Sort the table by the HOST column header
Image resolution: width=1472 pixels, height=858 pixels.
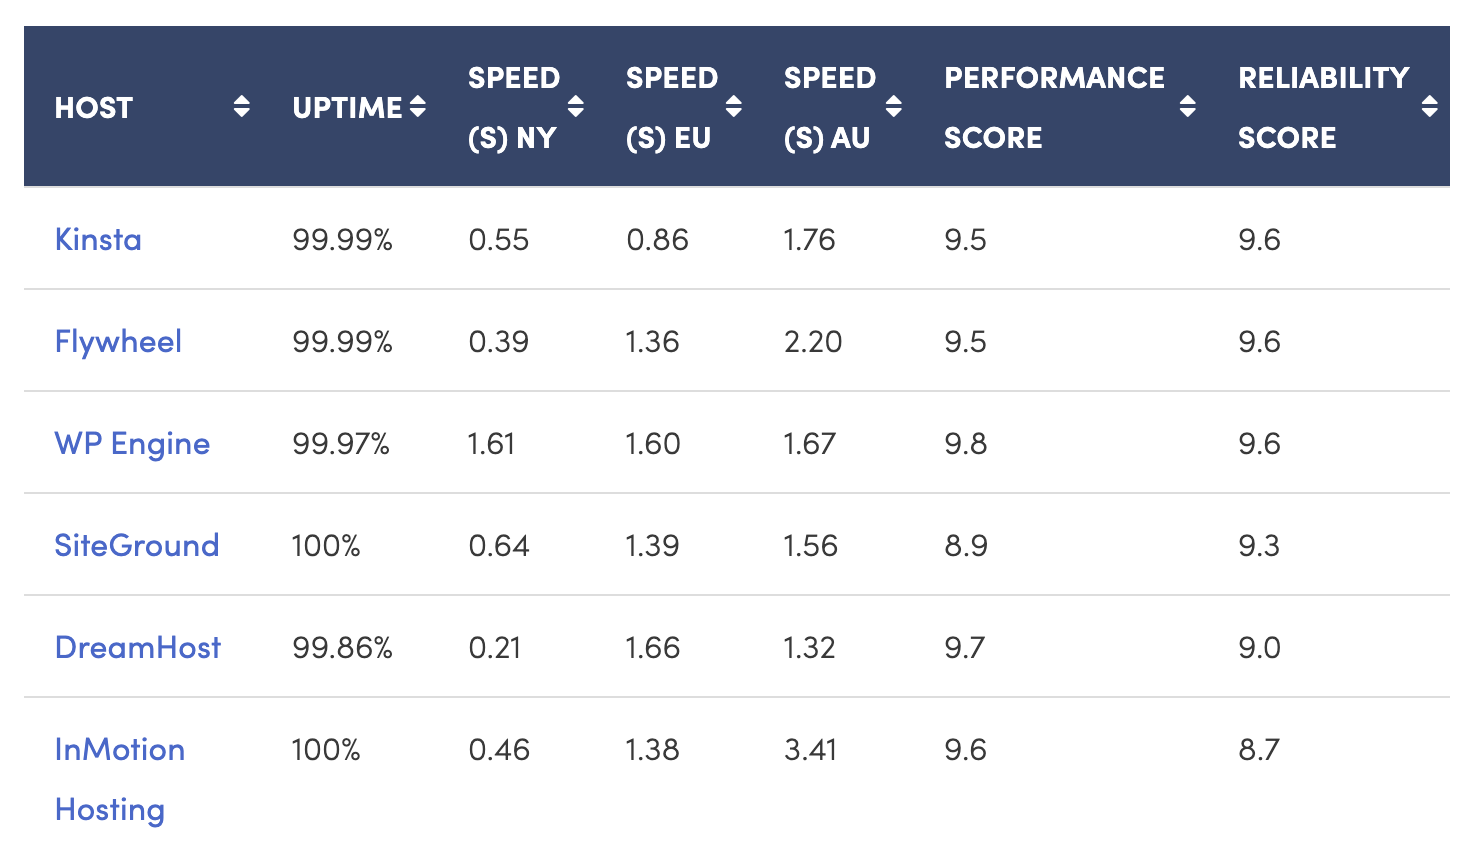(94, 107)
